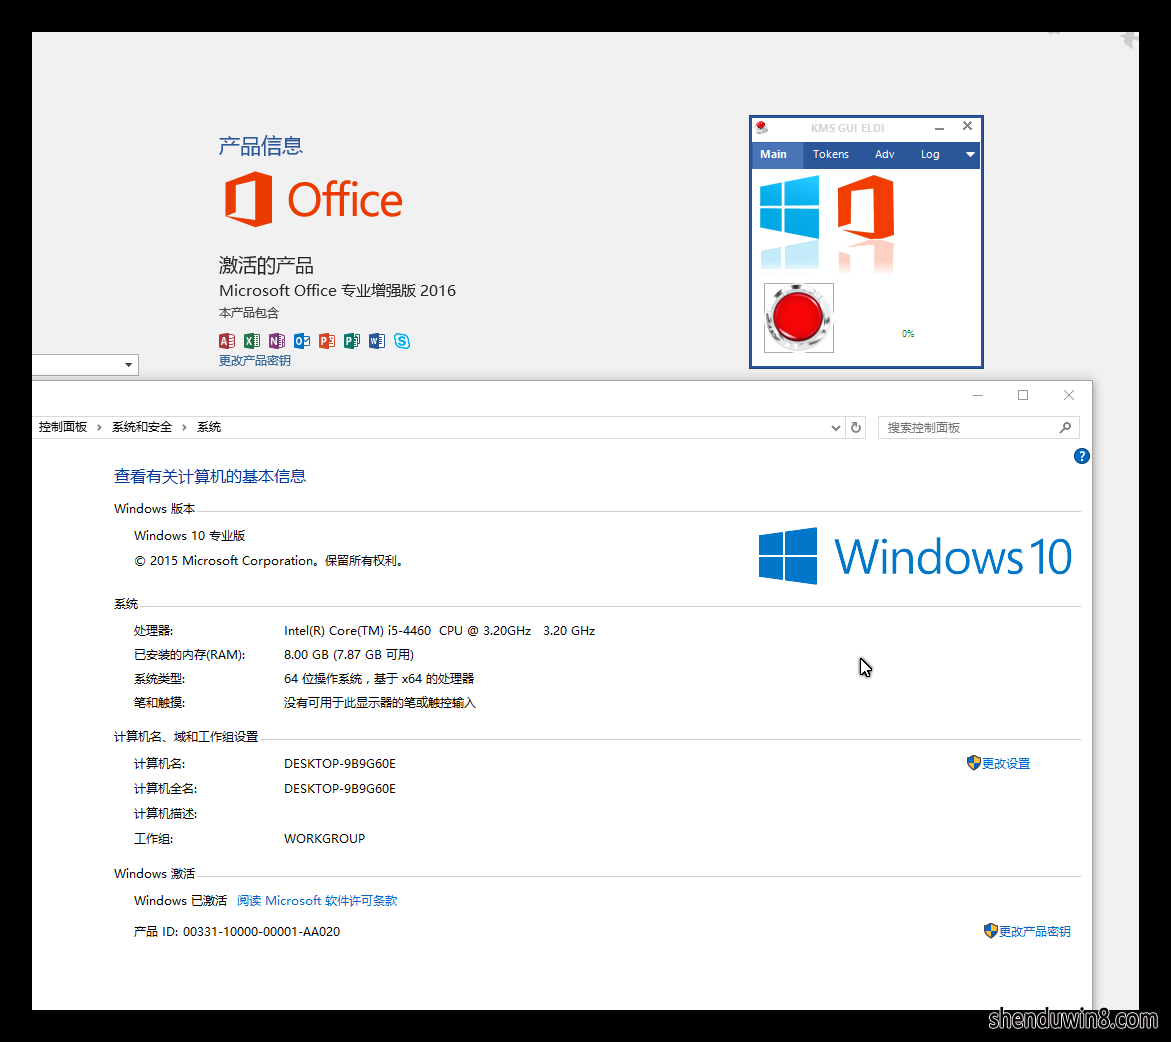Click the Publisher icon under Office products
Image resolution: width=1171 pixels, height=1042 pixels.
click(x=352, y=341)
